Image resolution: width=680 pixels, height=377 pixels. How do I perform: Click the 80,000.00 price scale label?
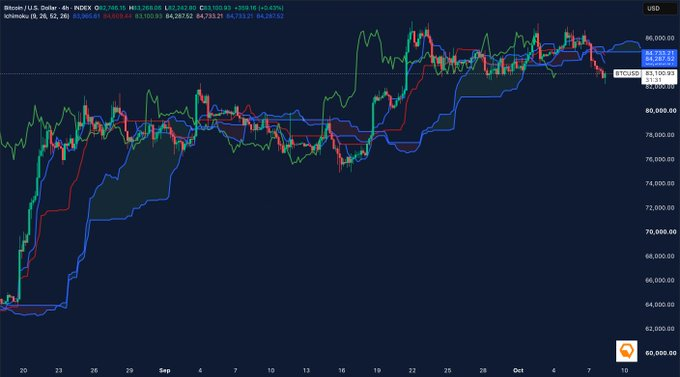click(660, 111)
